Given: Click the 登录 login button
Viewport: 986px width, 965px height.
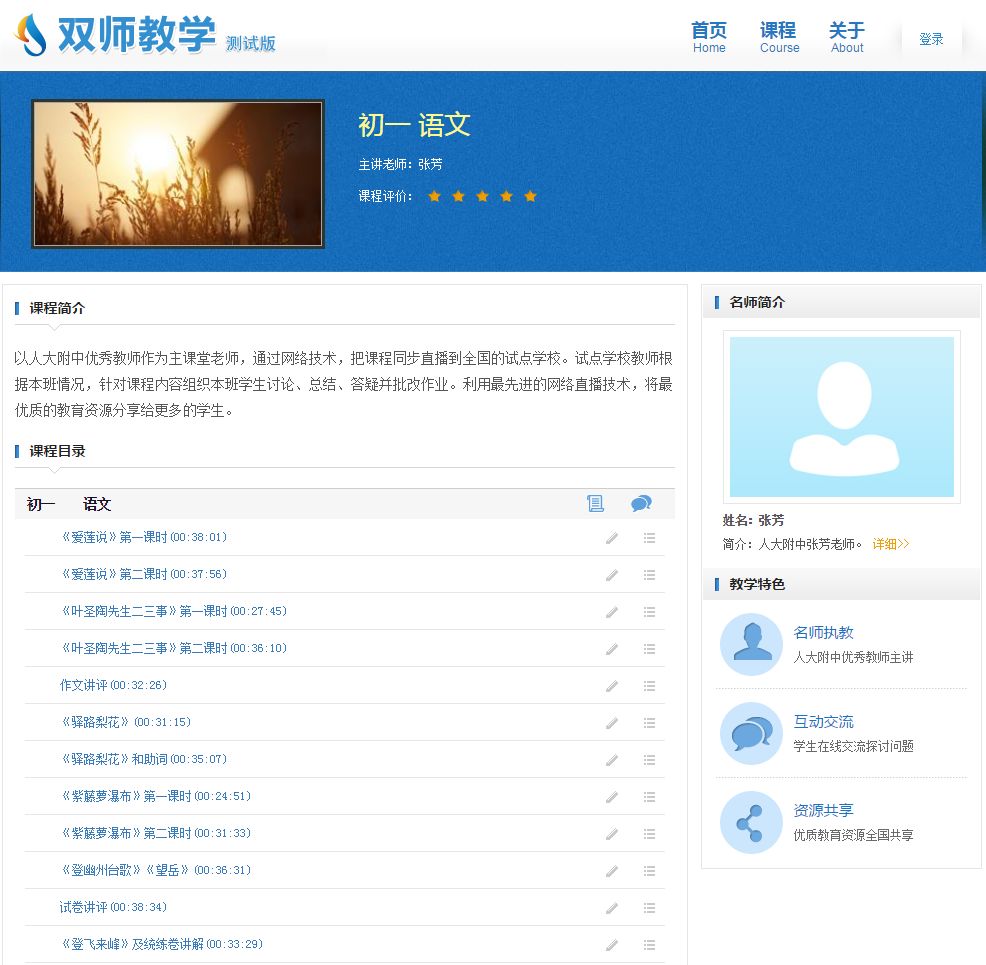Looking at the screenshot, I should [931, 39].
